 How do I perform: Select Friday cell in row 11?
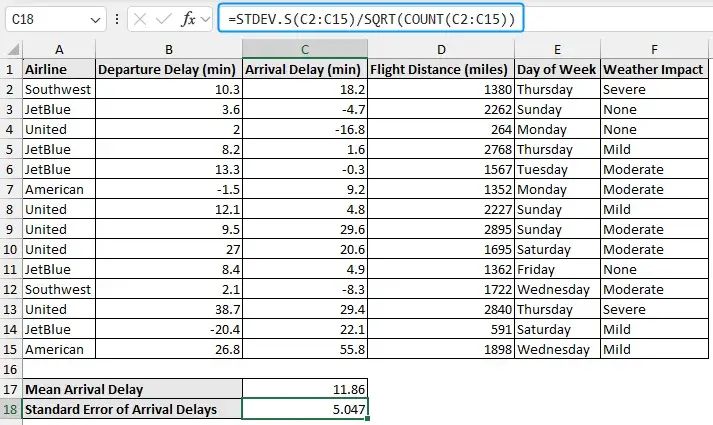pyautogui.click(x=557, y=269)
